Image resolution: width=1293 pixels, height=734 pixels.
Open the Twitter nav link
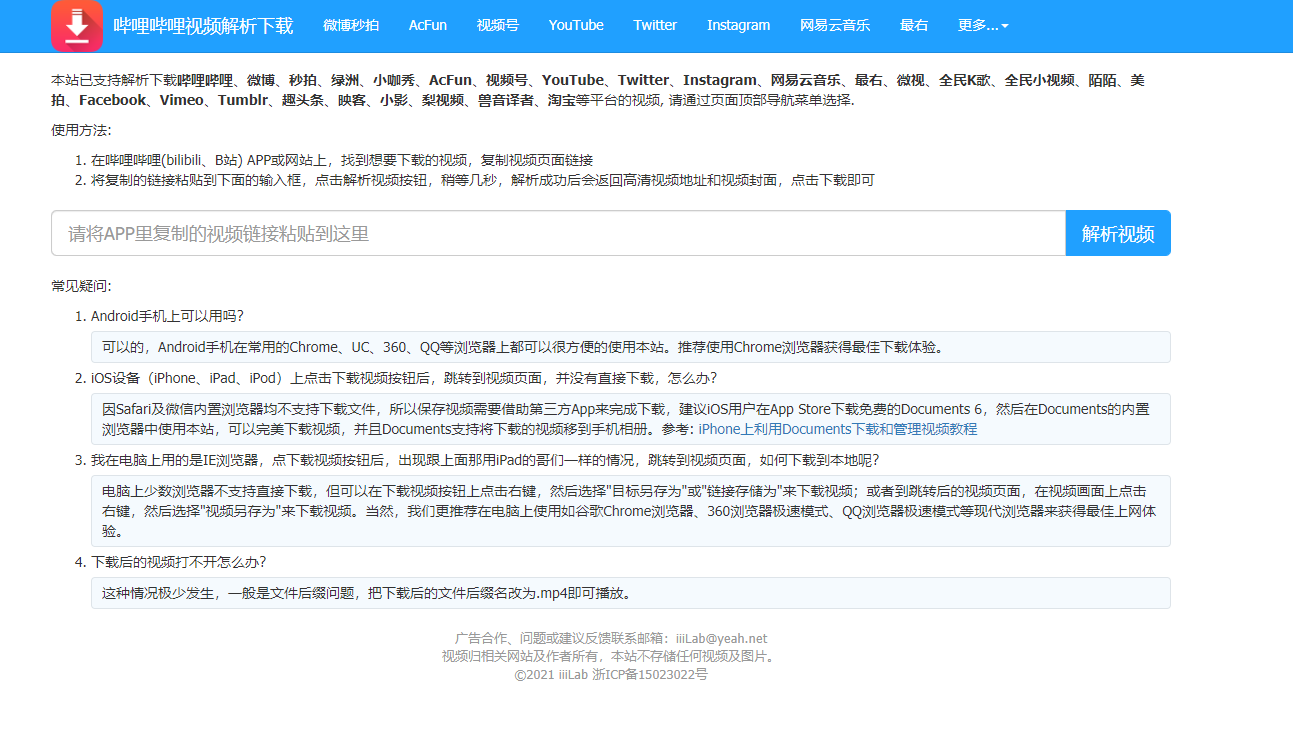pyautogui.click(x=655, y=25)
